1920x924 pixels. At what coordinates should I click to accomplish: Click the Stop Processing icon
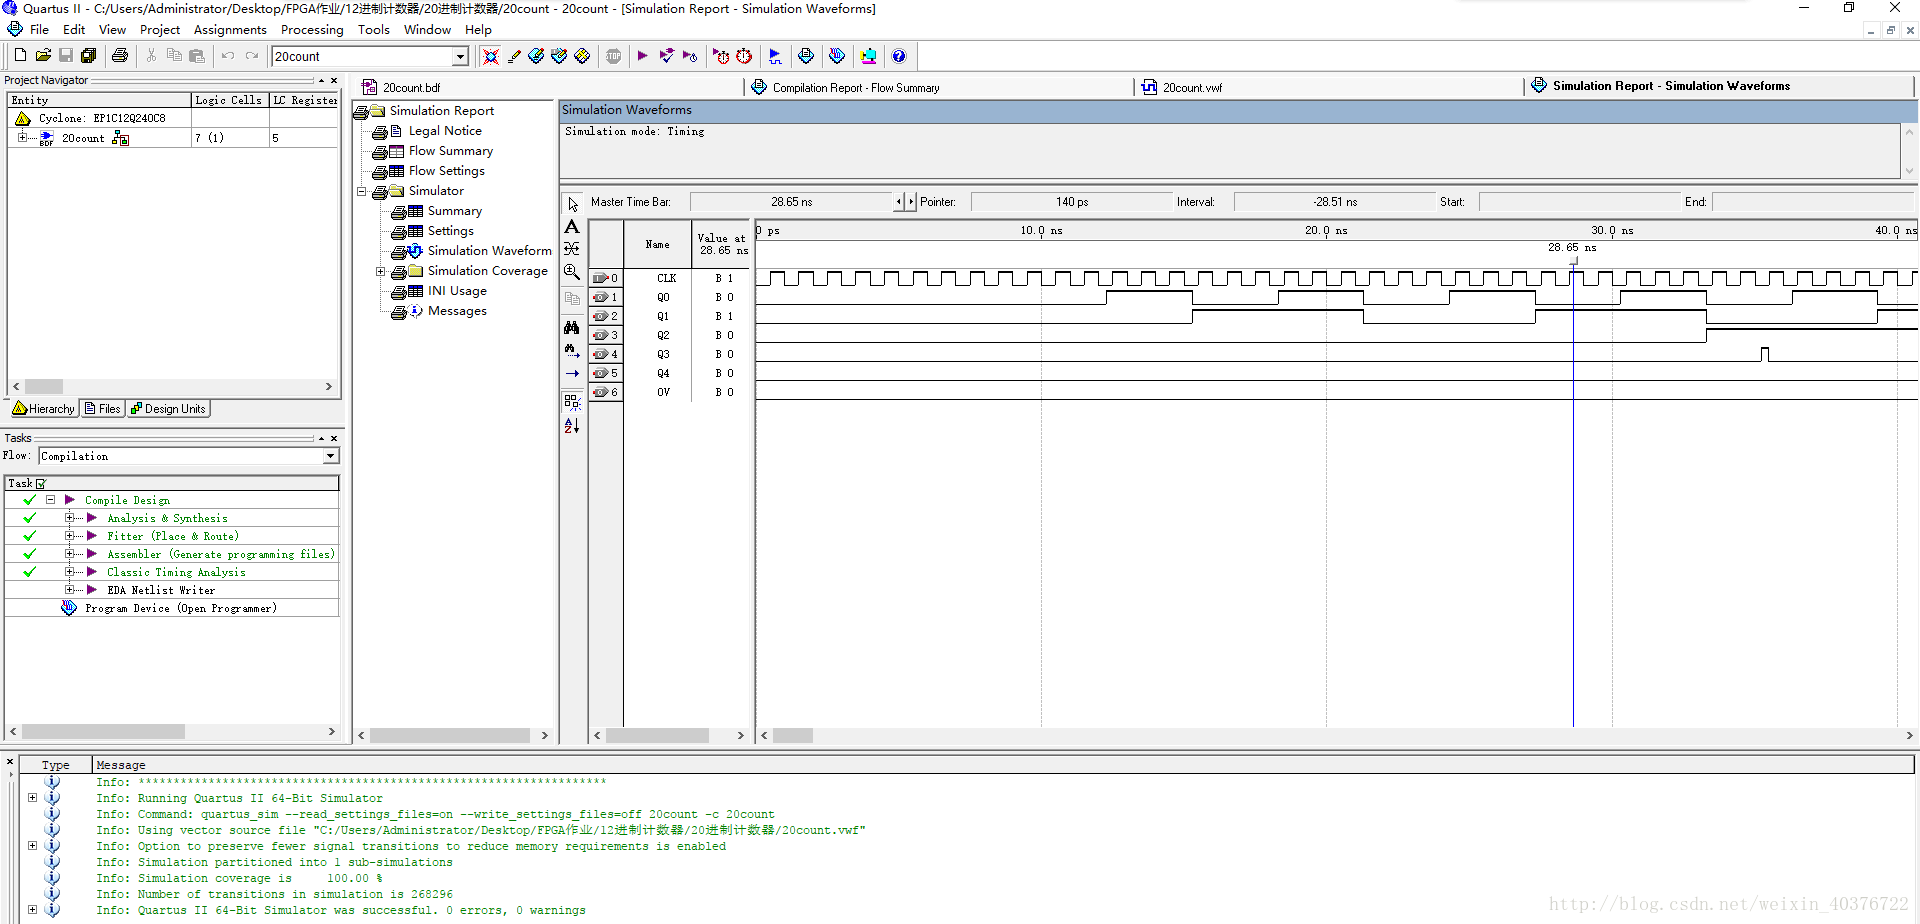[x=613, y=56]
